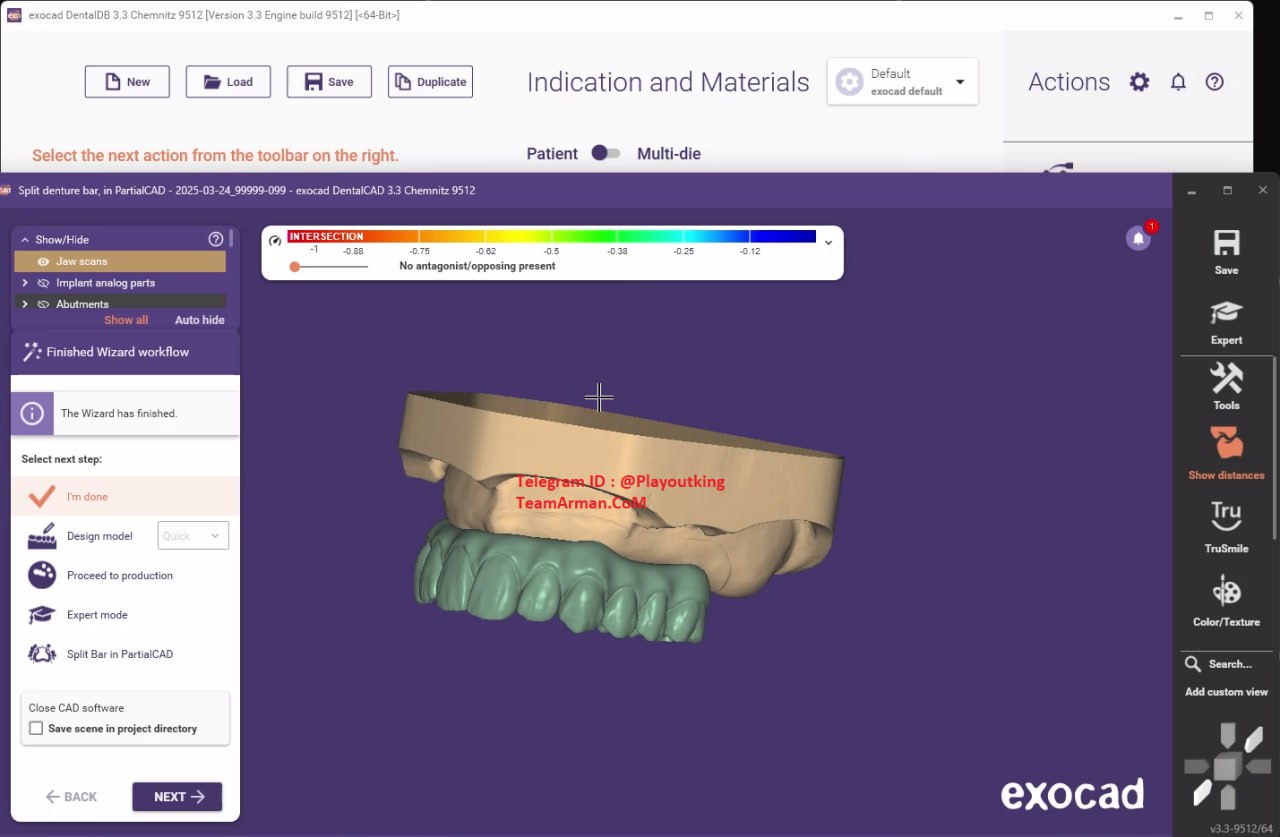Click the distance scale gauge icon
This screenshot has height=837, width=1280.
tap(275, 241)
